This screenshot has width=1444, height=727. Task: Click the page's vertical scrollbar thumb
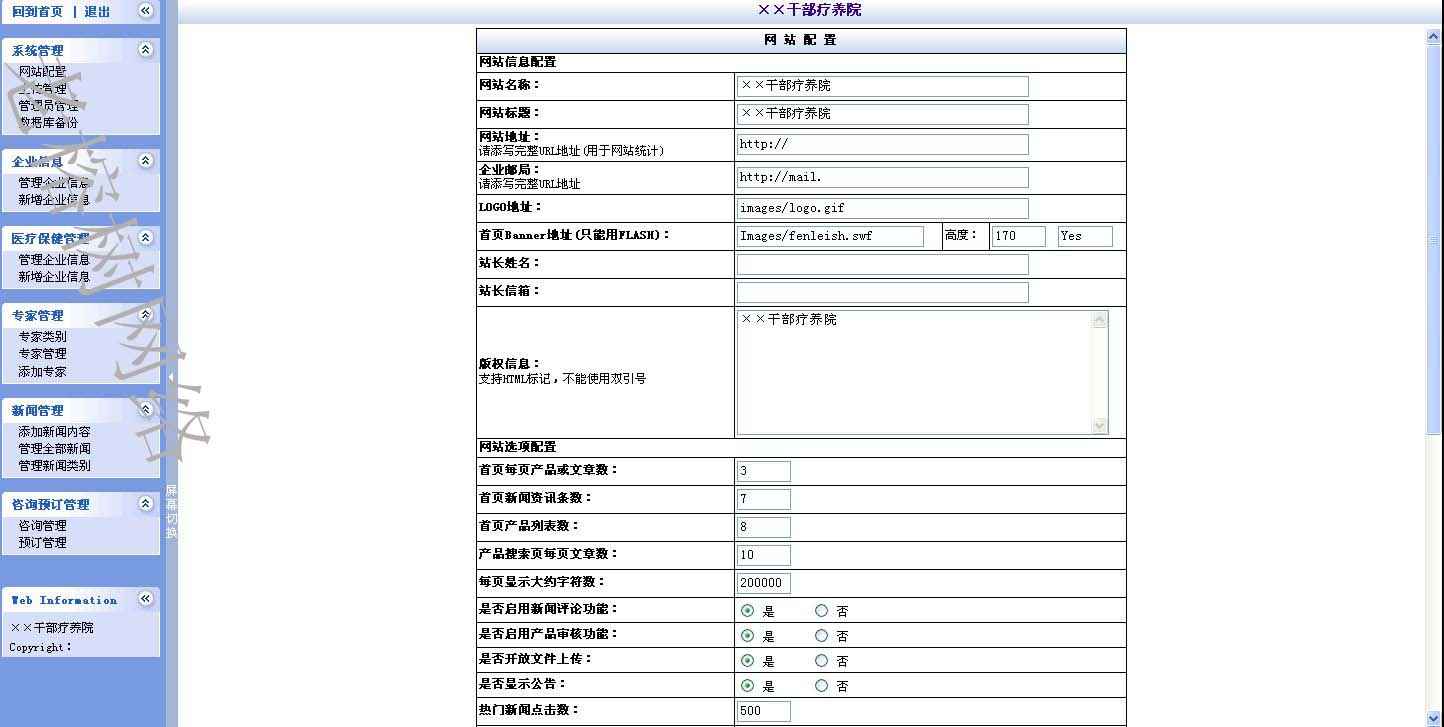1433,240
